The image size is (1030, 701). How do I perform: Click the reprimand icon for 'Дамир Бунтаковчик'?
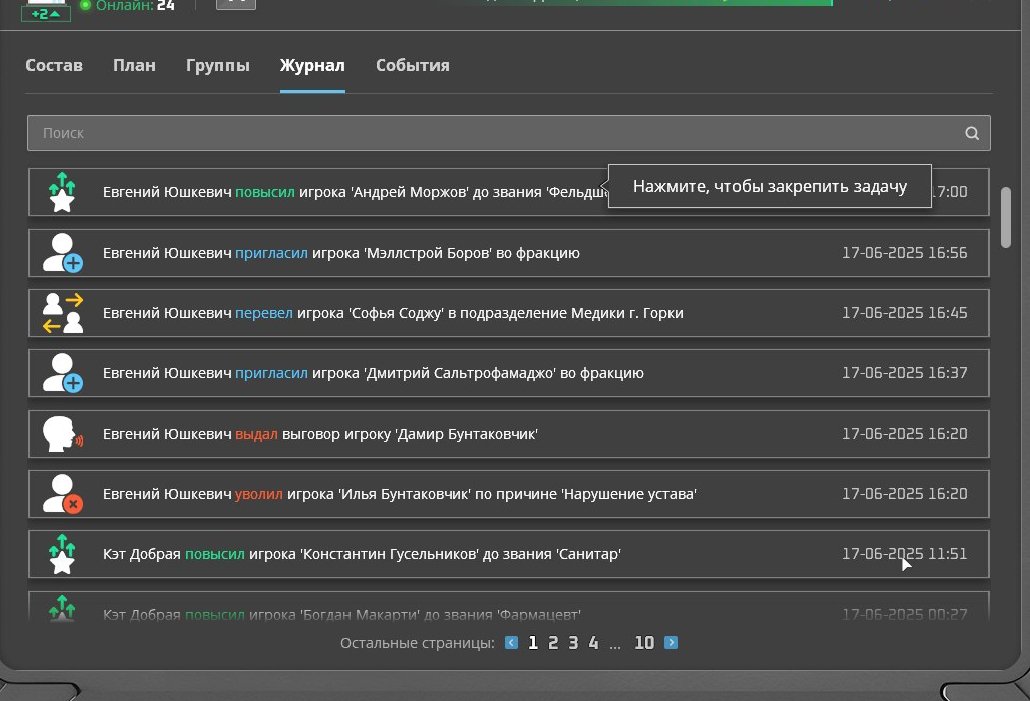coord(62,434)
